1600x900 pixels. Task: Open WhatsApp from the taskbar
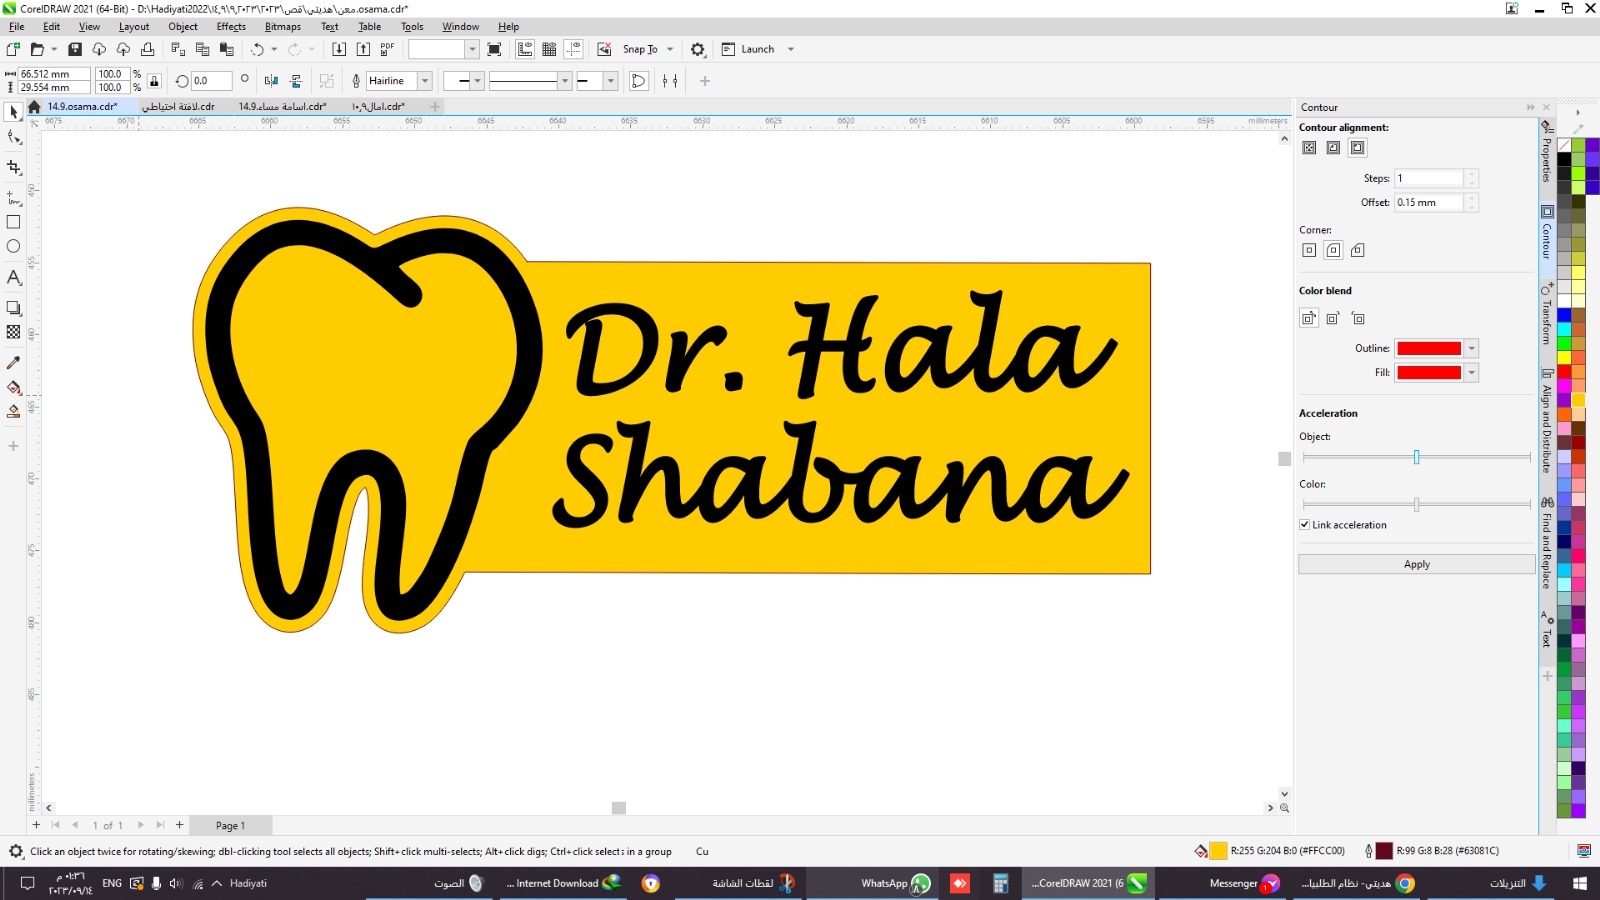tap(895, 883)
